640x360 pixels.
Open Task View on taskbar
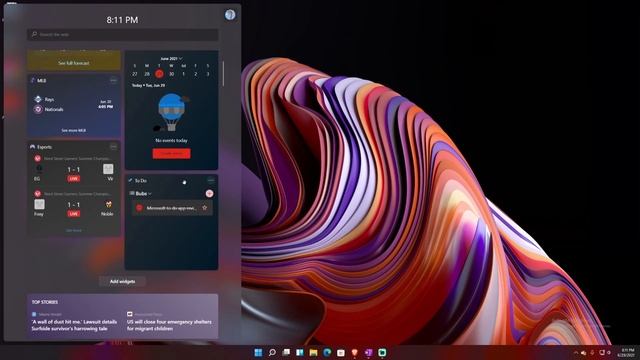pyautogui.click(x=286, y=353)
